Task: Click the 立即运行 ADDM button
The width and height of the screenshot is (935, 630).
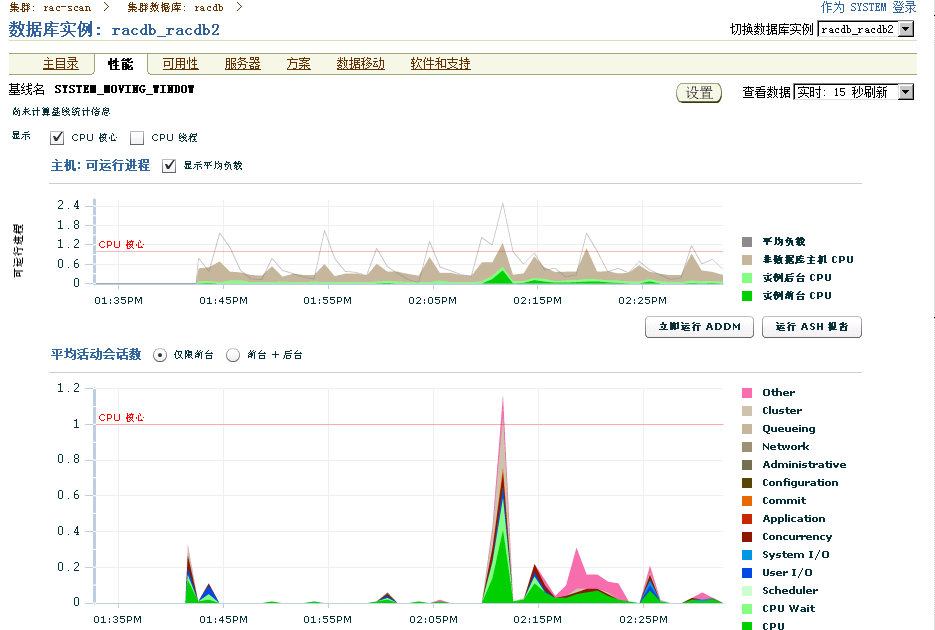Action: (698, 327)
